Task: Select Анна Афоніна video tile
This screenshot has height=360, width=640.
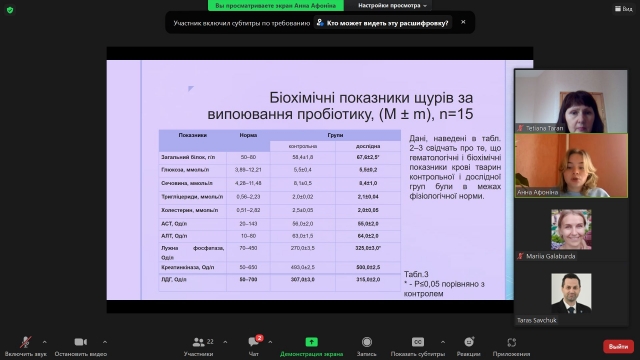Action: (x=571, y=166)
